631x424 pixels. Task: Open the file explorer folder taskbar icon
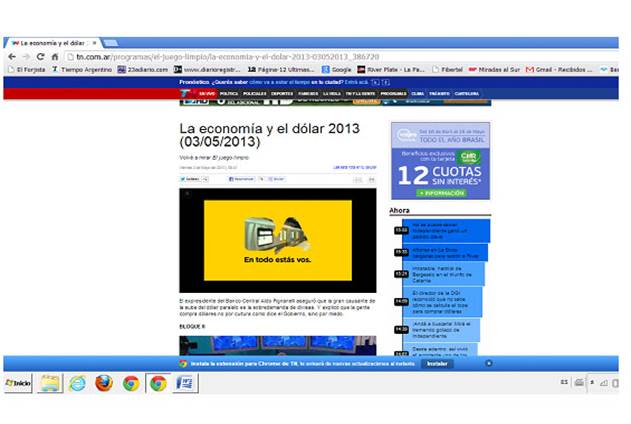click(x=49, y=383)
